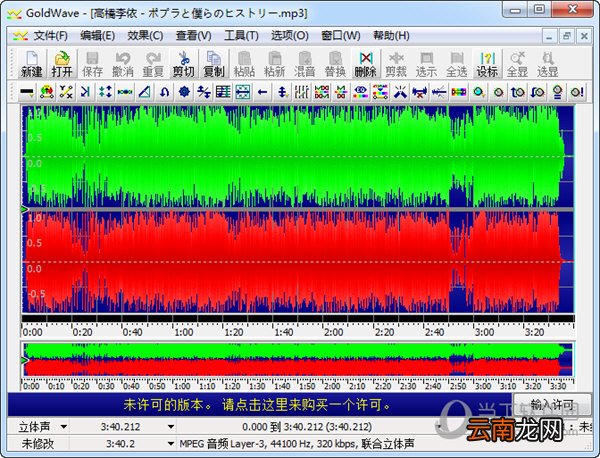The height and width of the screenshot is (458, 600).
Task: Click the Pop/Click filter crossed-tools icon
Action: (x=400, y=92)
